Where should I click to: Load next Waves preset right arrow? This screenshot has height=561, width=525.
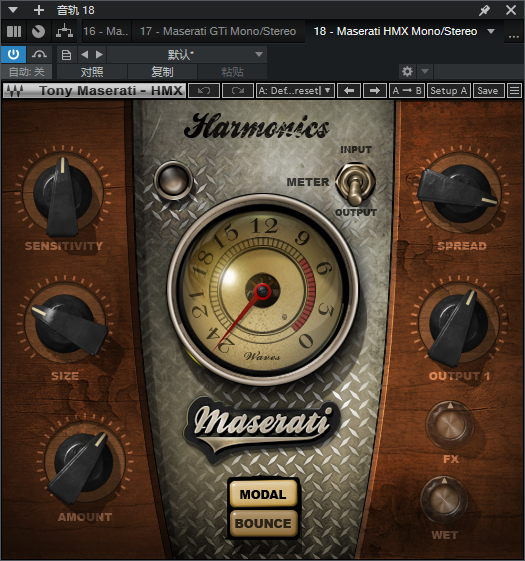[x=375, y=91]
